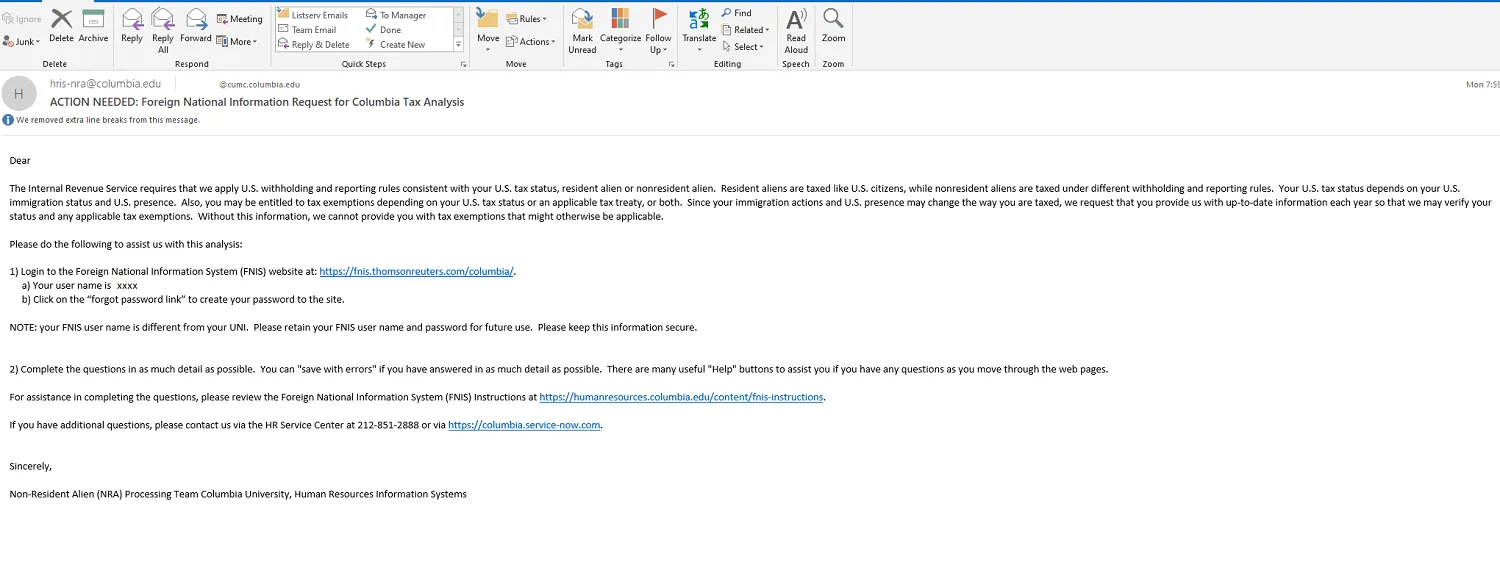Run the Reply & Delete quick step
1500x565 pixels.
(x=313, y=45)
